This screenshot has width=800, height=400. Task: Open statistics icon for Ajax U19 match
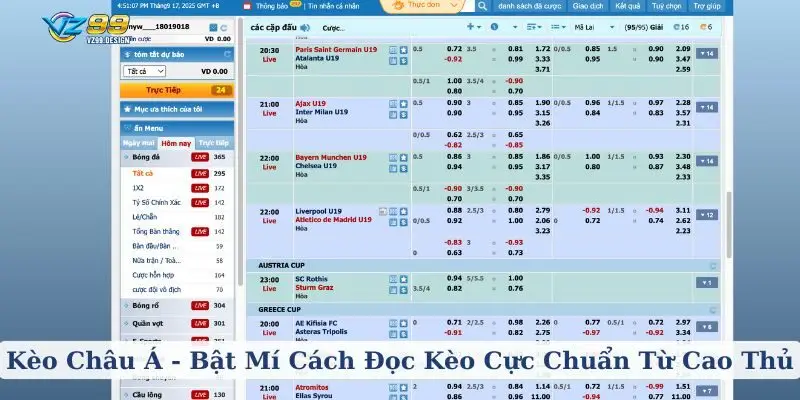[x=393, y=104]
